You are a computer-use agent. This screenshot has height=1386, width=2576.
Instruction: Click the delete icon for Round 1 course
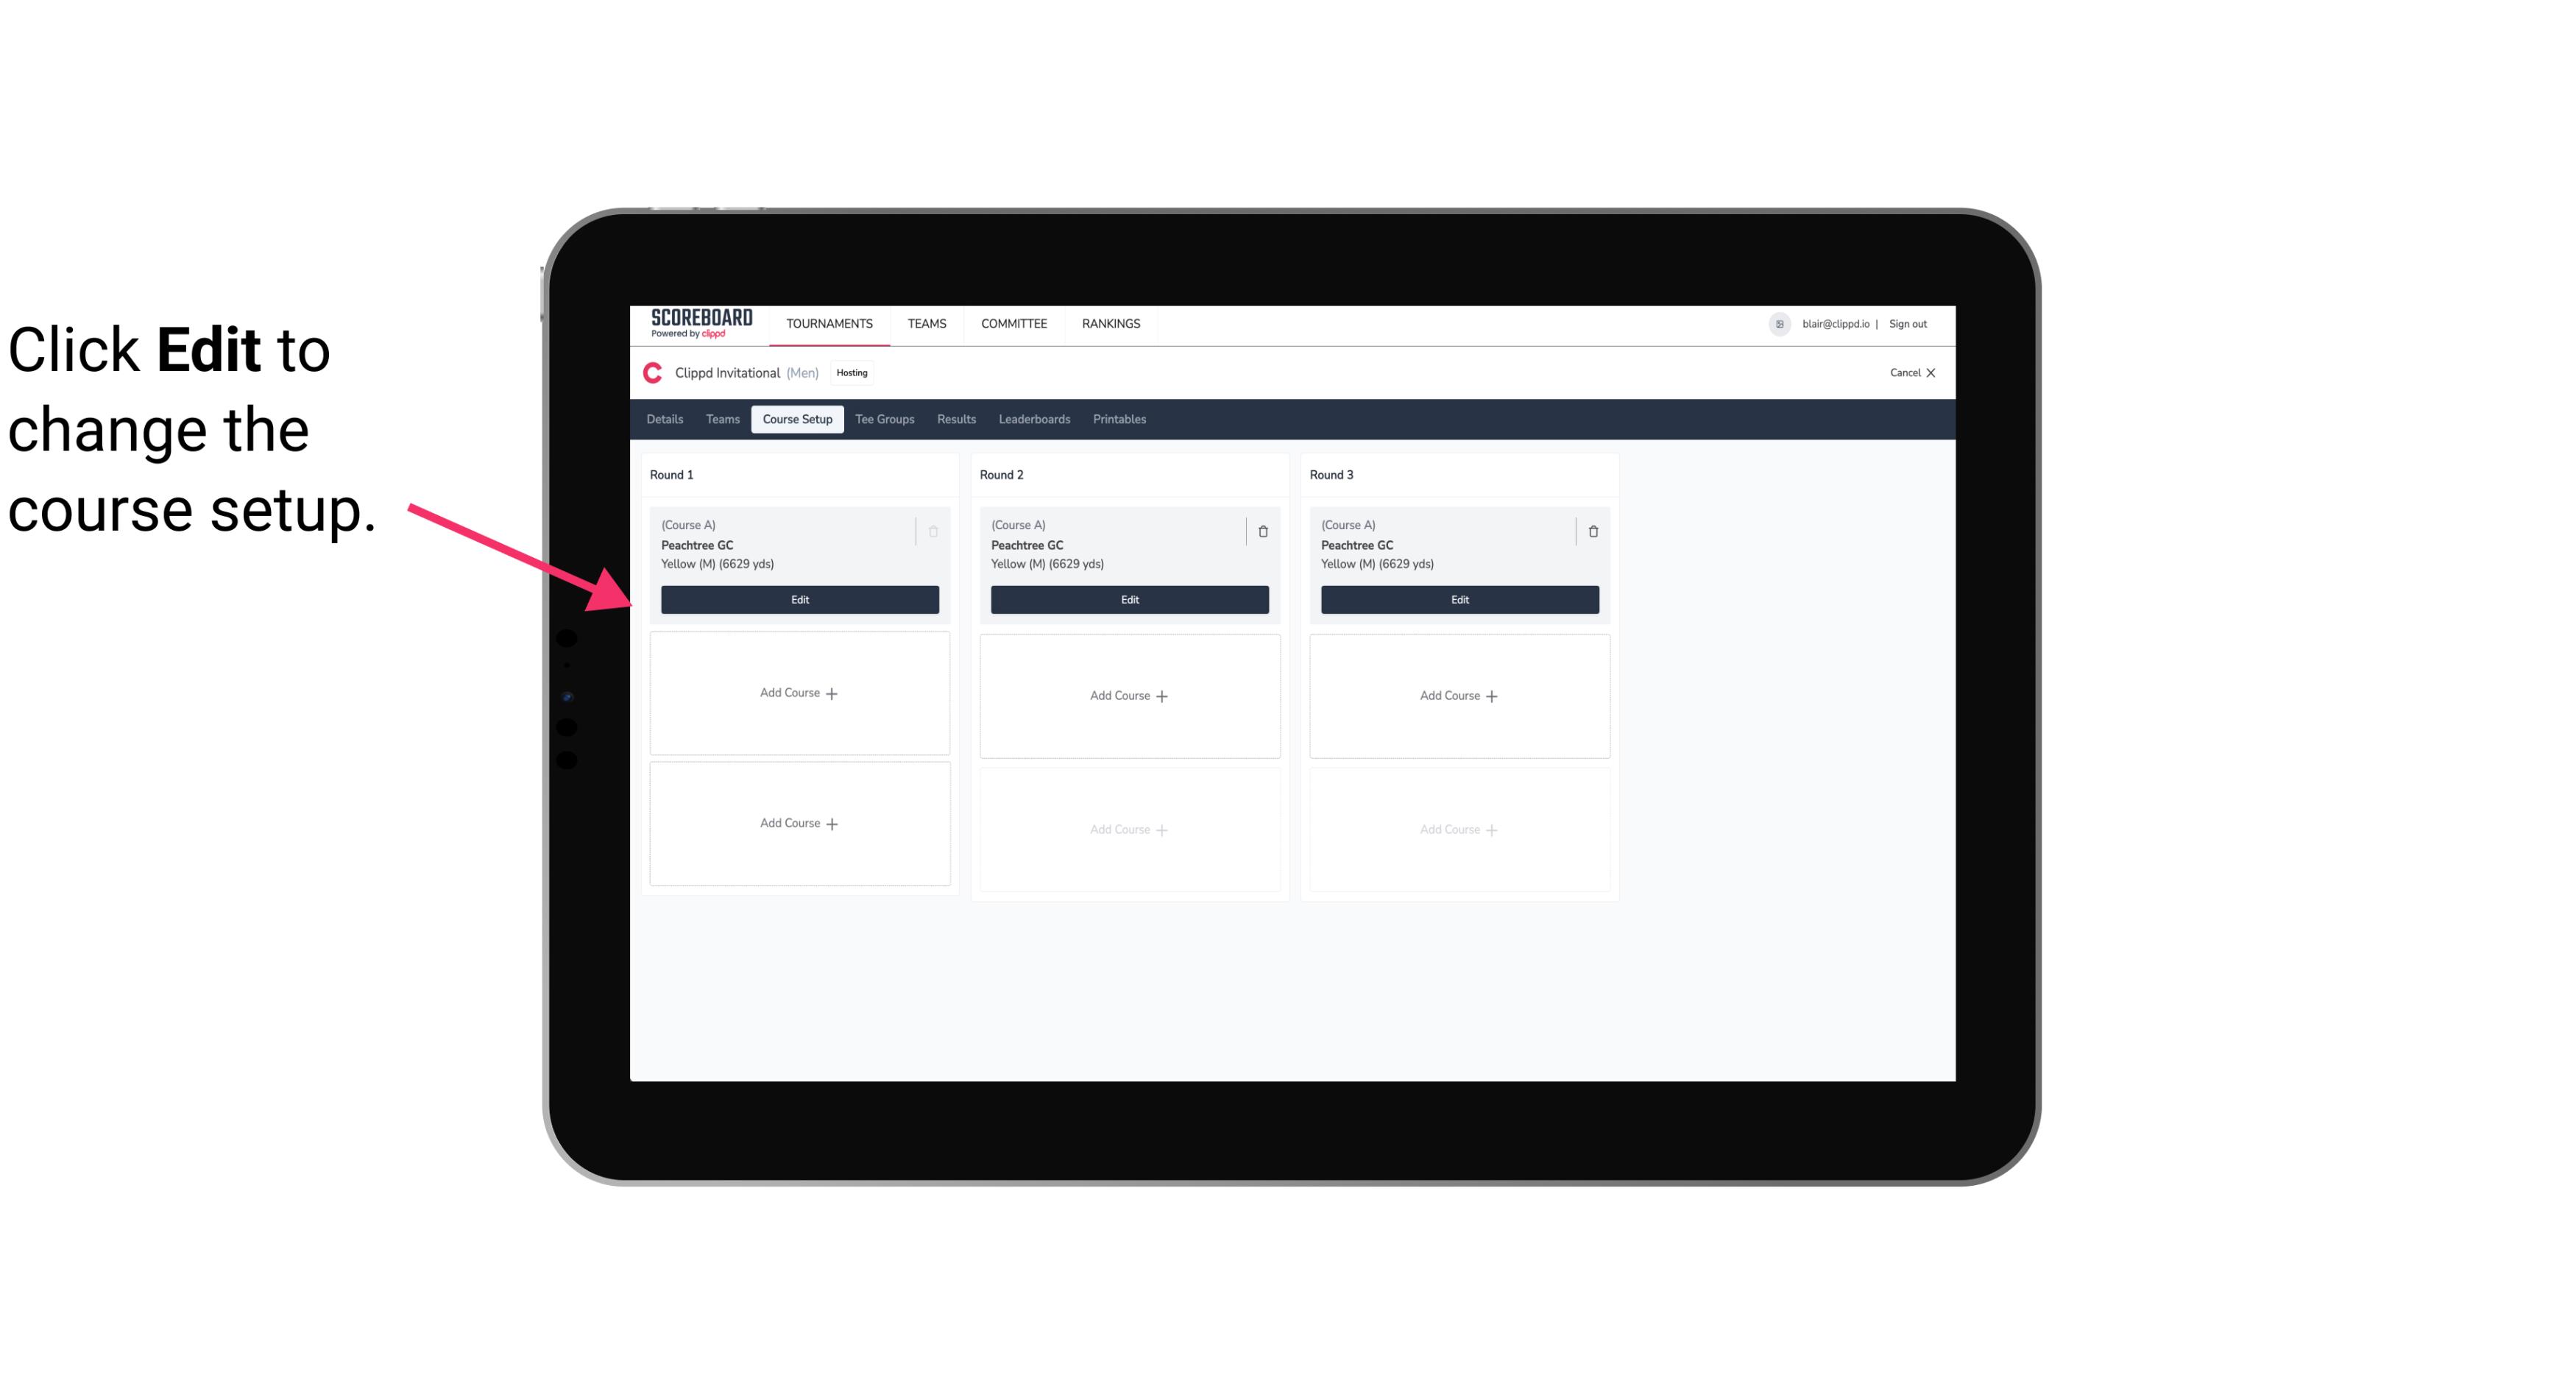point(935,531)
